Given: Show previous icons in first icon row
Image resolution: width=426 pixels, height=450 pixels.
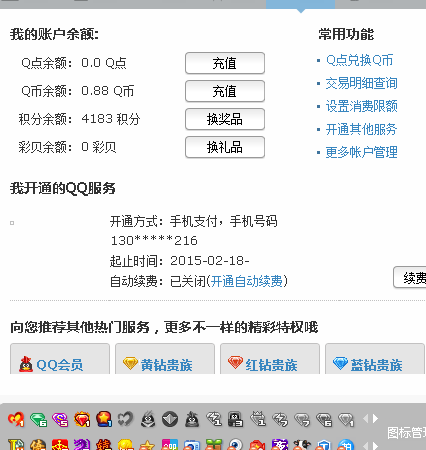Looking at the screenshot, I should coord(366,418).
